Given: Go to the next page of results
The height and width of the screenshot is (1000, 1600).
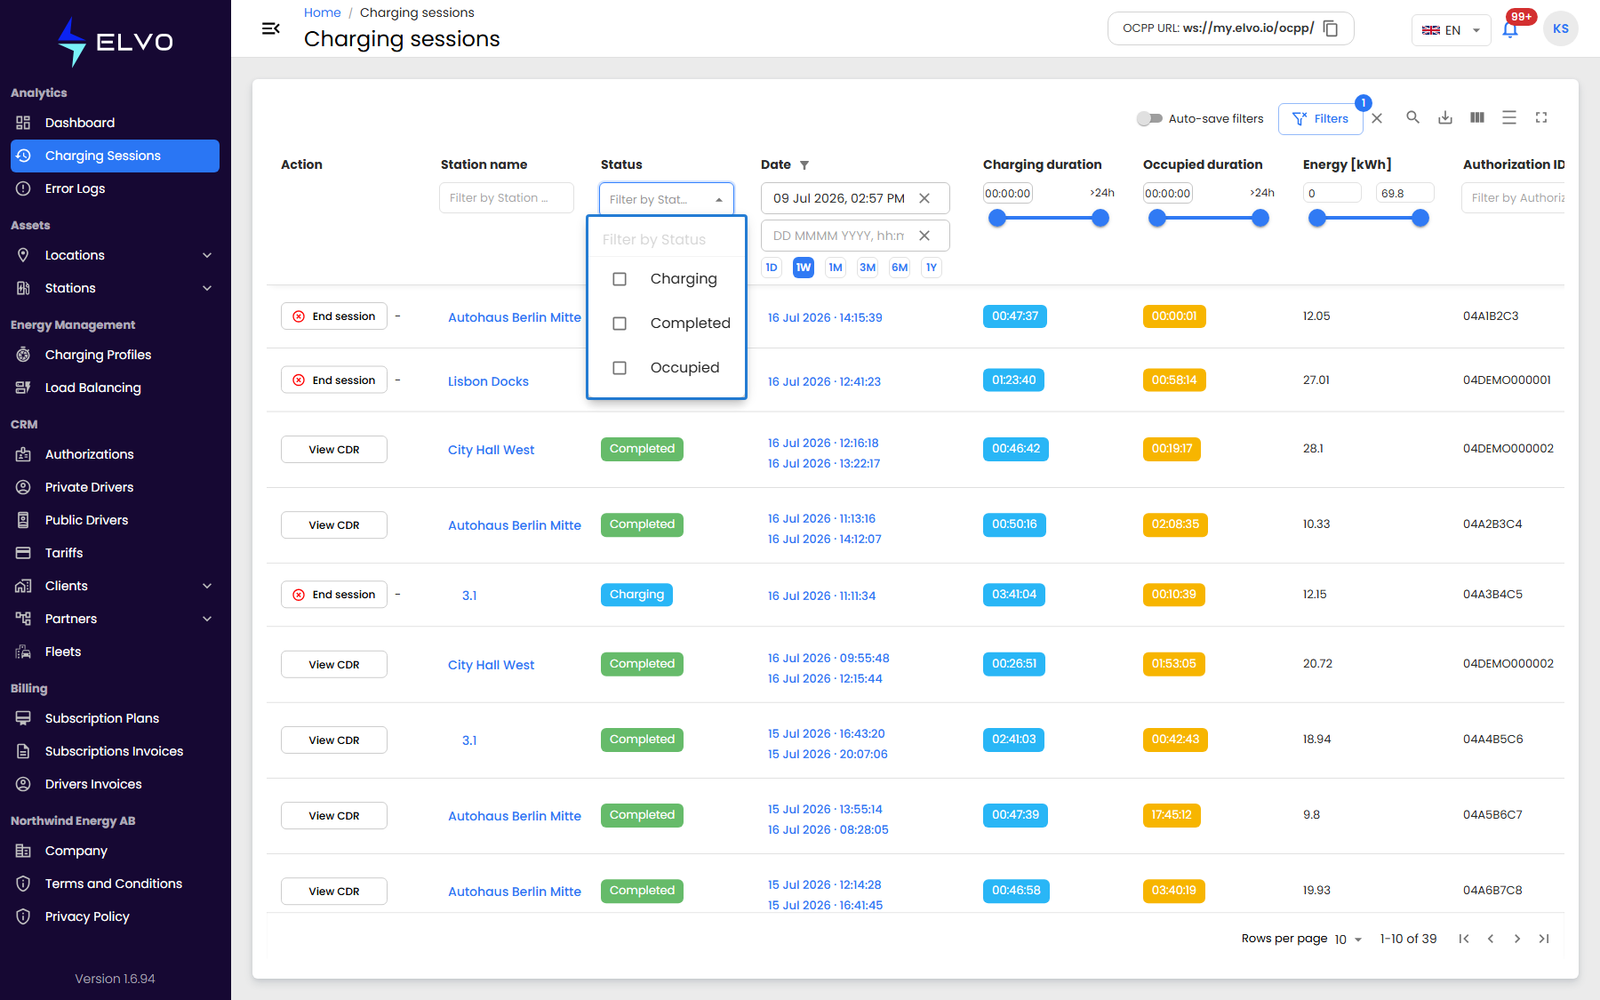Looking at the screenshot, I should [x=1517, y=938].
